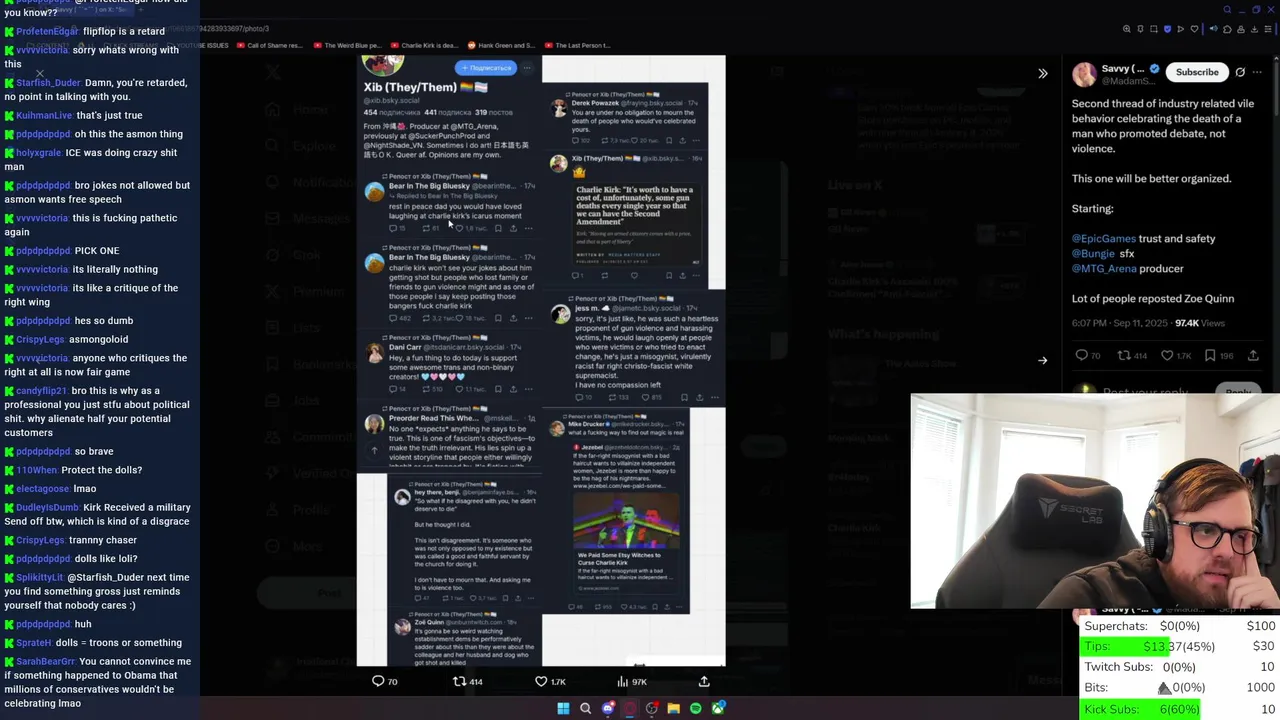Click Savvy's username in tweet header
Viewport: 1280px width, 720px height.
(x=1123, y=69)
